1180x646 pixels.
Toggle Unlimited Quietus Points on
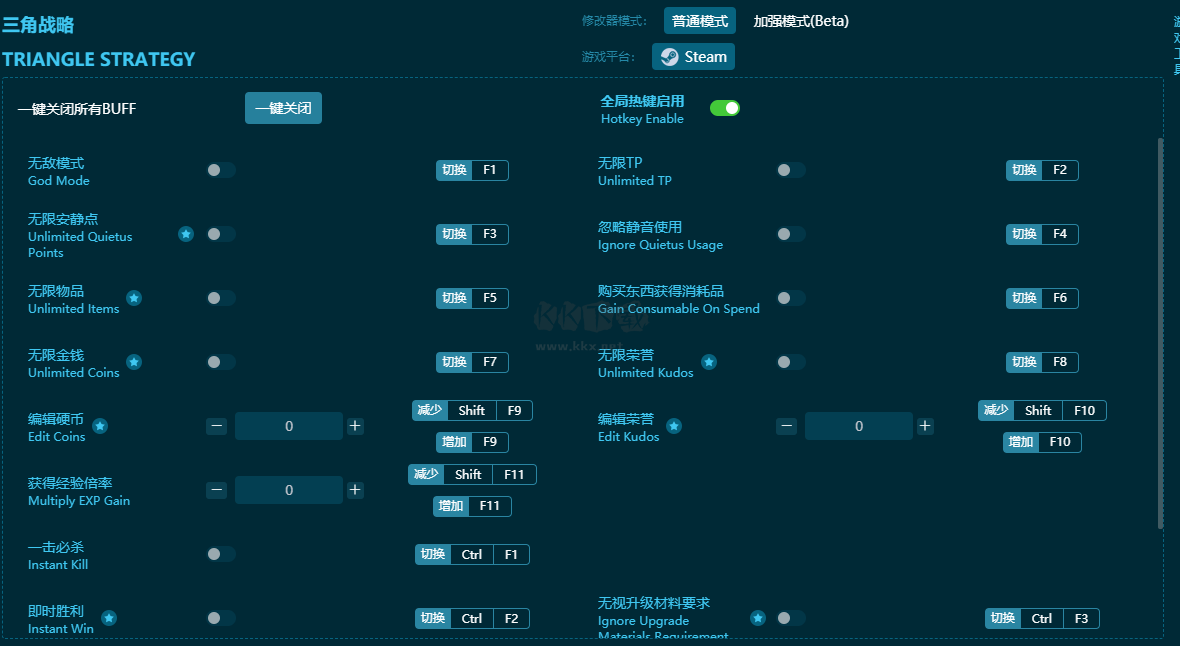pos(221,234)
